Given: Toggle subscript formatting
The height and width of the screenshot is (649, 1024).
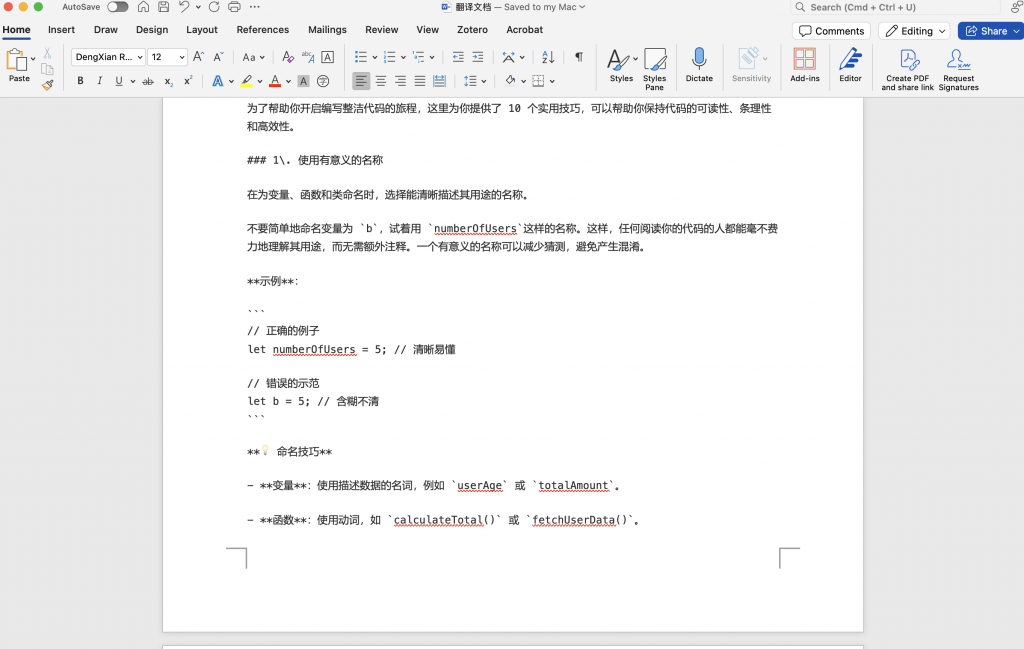Looking at the screenshot, I should tap(168, 82).
